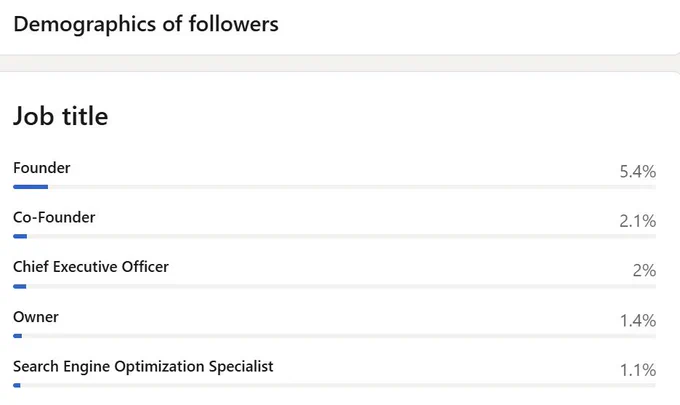Click the Owner job title label
Viewport: 680px width, 405px height.
point(36,317)
